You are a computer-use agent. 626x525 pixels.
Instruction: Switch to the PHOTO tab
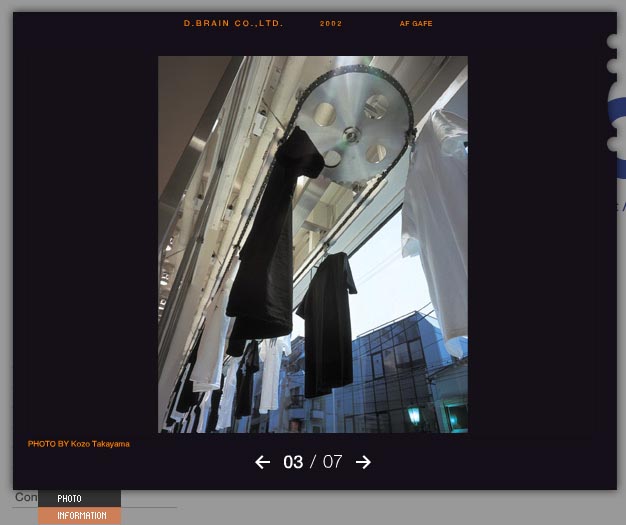coord(70,498)
